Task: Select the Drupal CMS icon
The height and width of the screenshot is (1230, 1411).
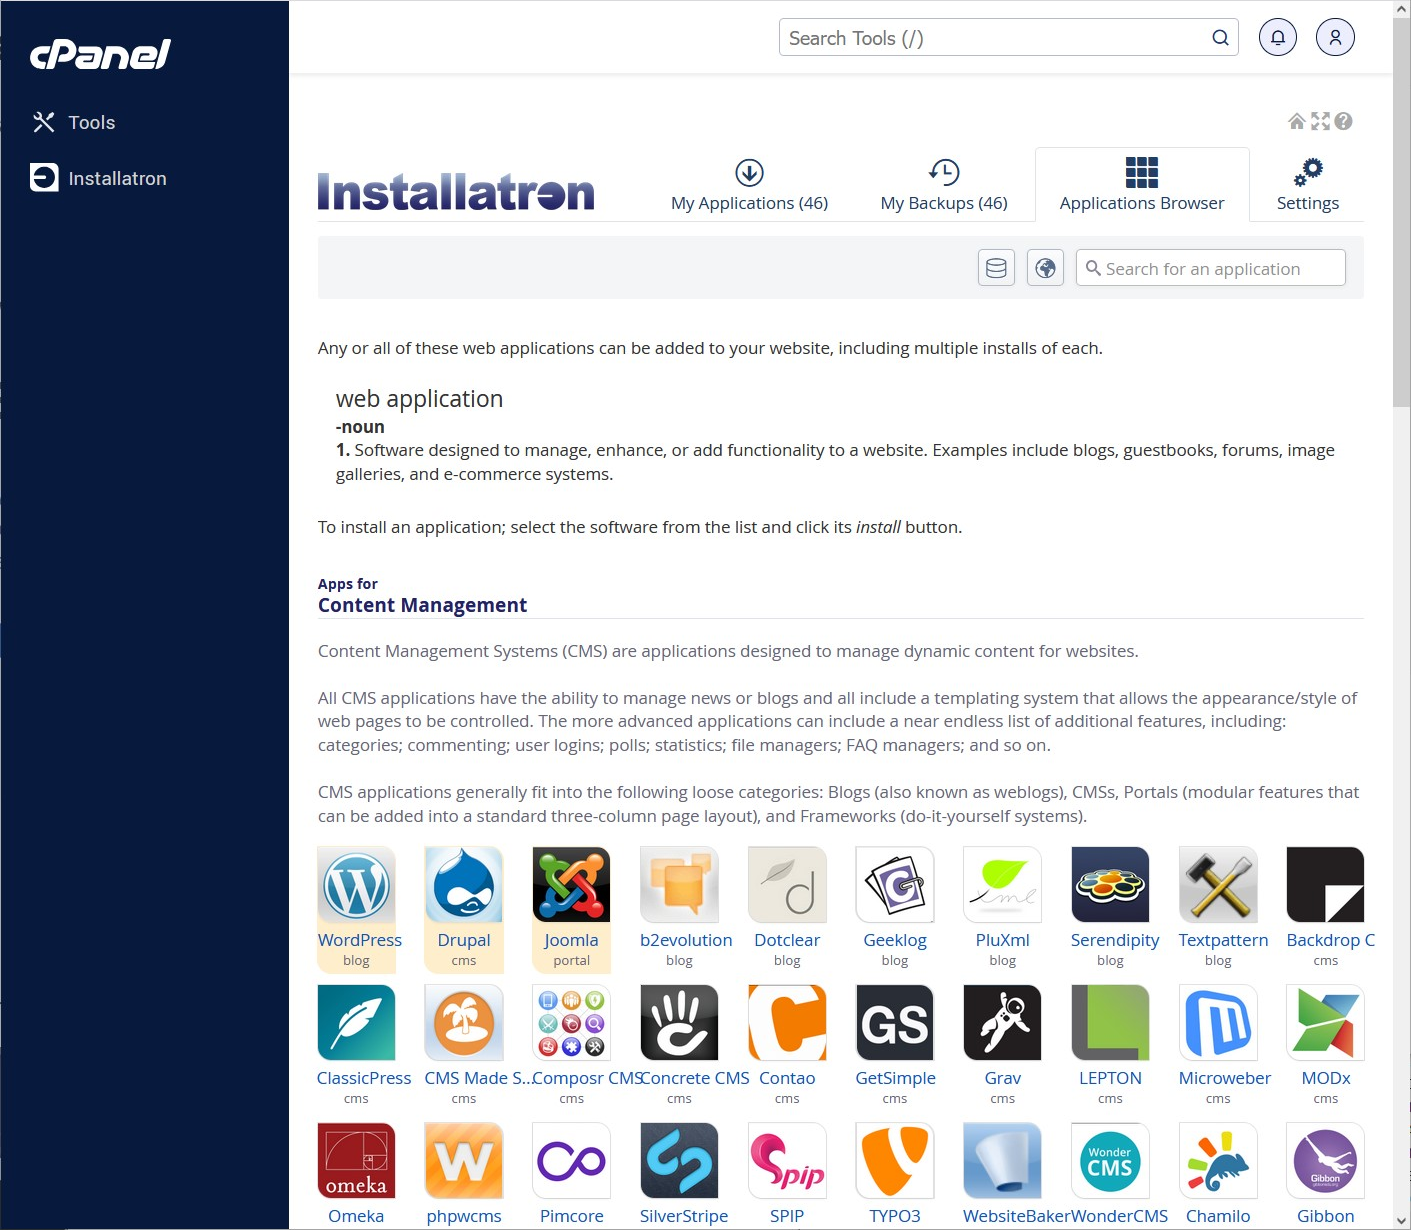Action: [464, 885]
